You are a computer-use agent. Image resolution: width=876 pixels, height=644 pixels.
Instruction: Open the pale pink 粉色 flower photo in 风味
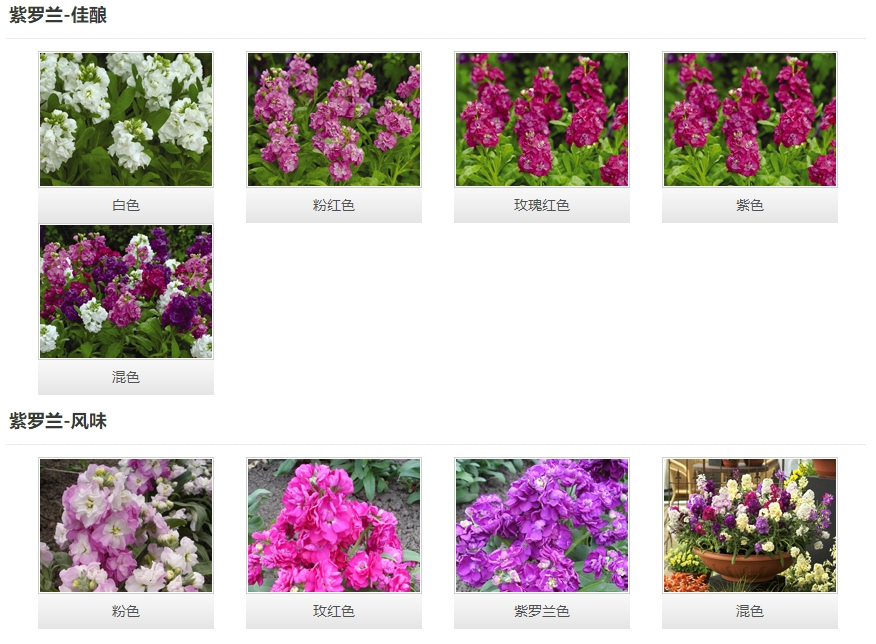126,526
